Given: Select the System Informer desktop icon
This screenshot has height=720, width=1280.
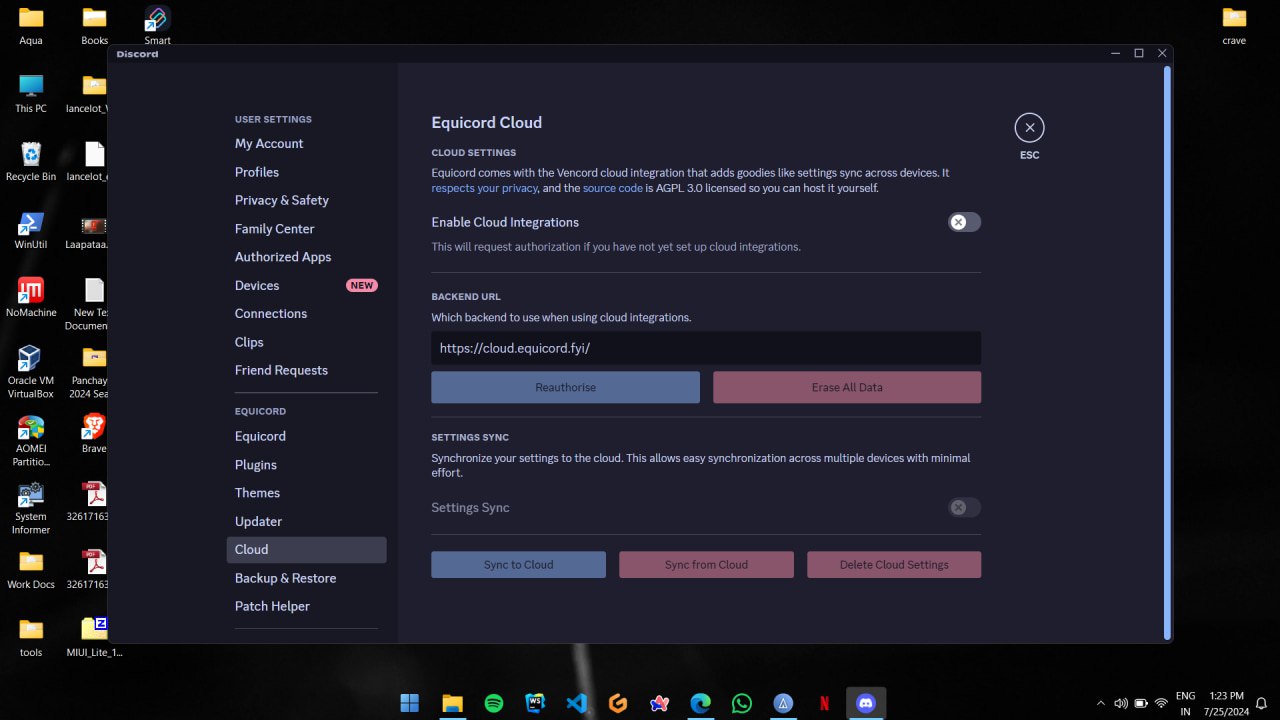Looking at the screenshot, I should click(x=31, y=508).
